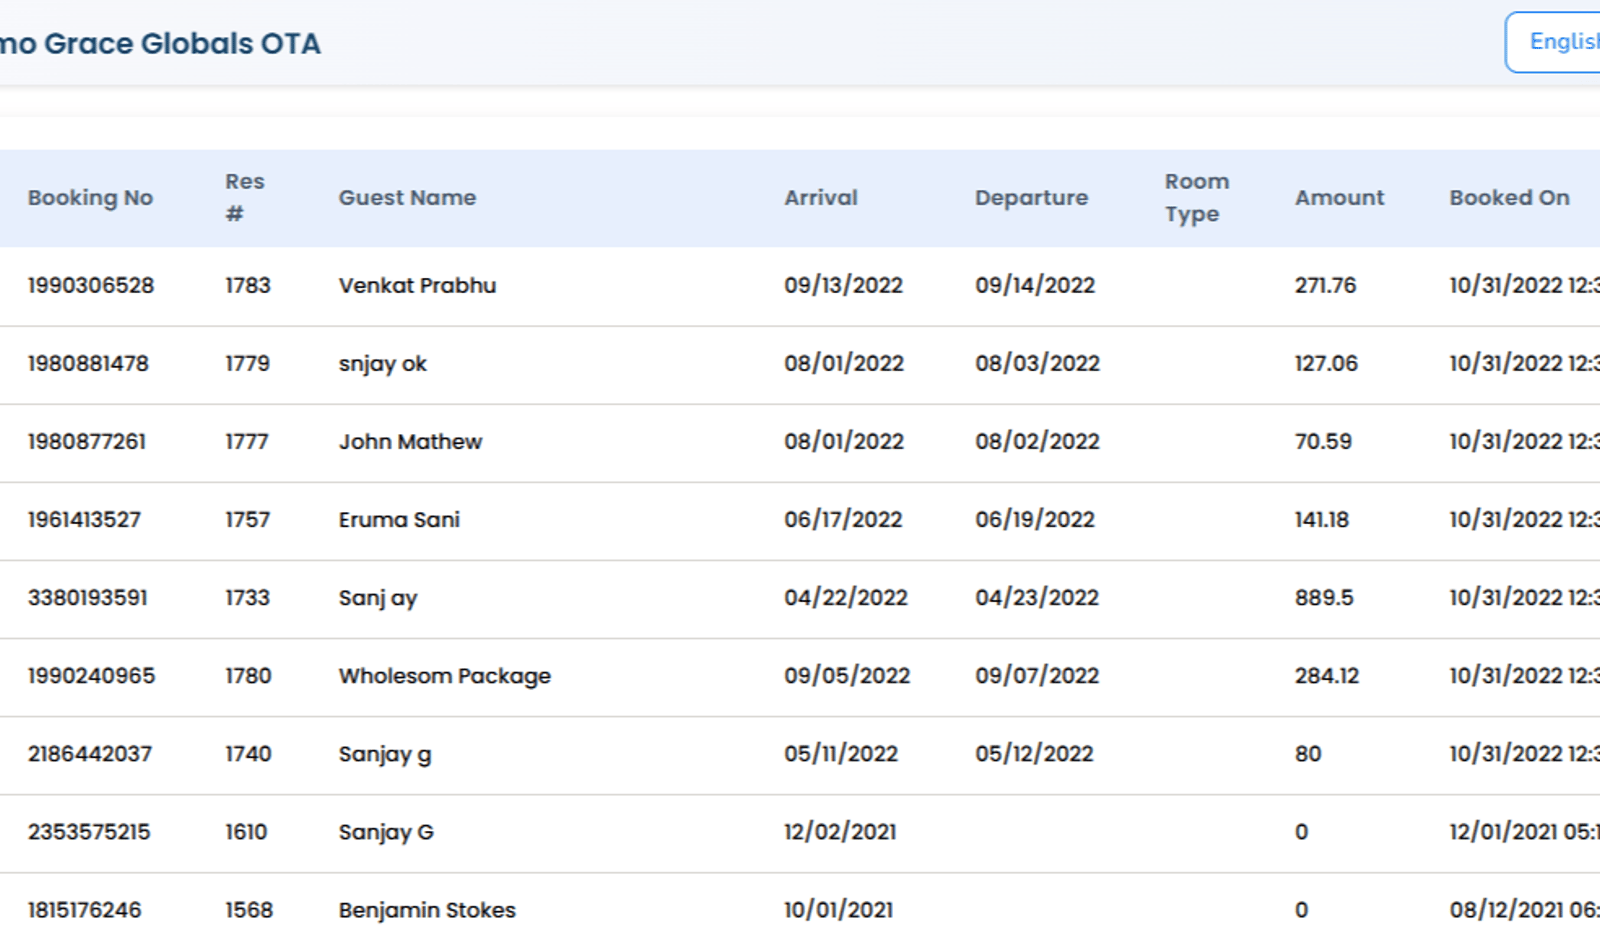Select booking number 1990306528

(x=91, y=285)
